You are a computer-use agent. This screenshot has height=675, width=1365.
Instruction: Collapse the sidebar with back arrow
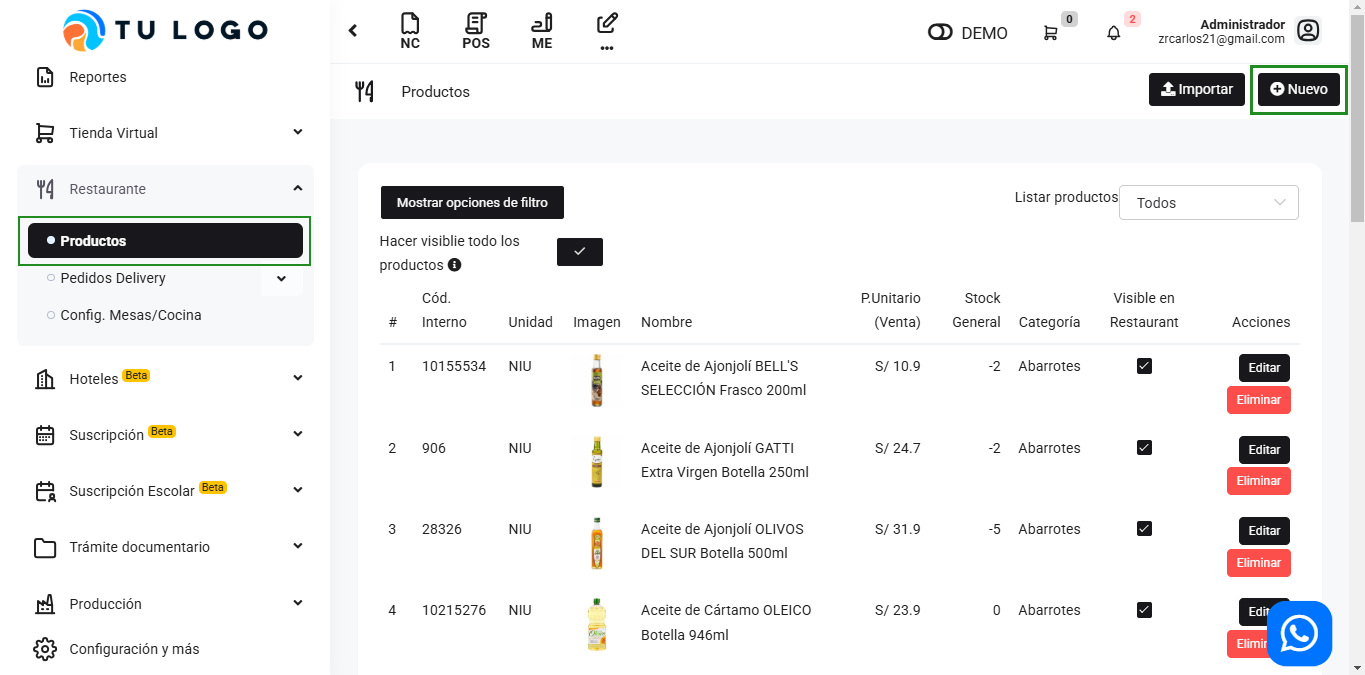click(353, 31)
